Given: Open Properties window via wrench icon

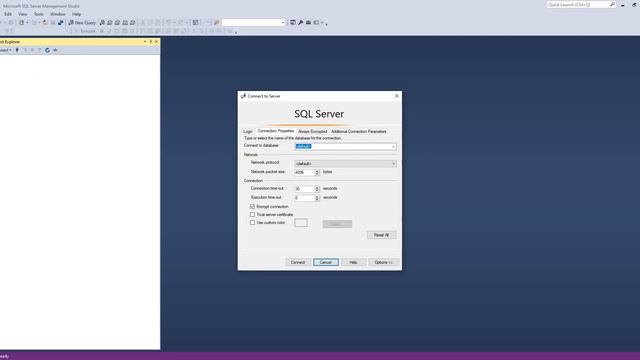Looking at the screenshot, I should [300, 22].
